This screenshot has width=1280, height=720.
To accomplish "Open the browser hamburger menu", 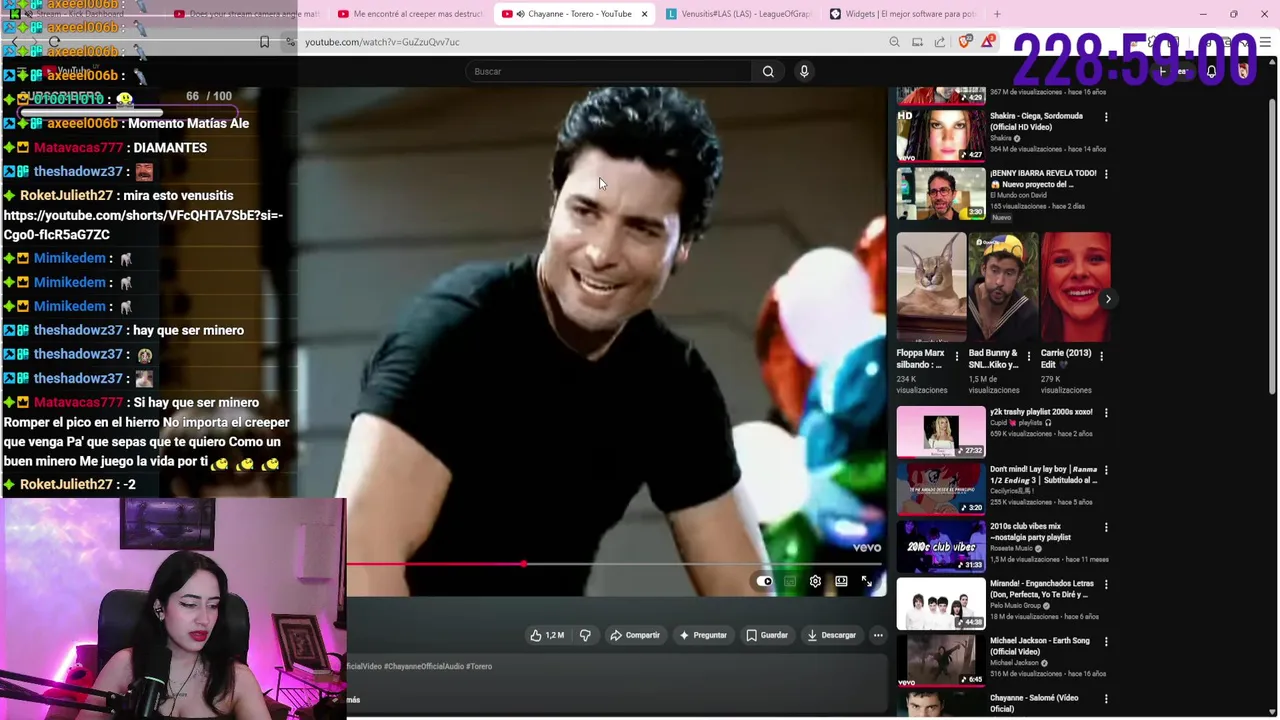I will (1266, 42).
